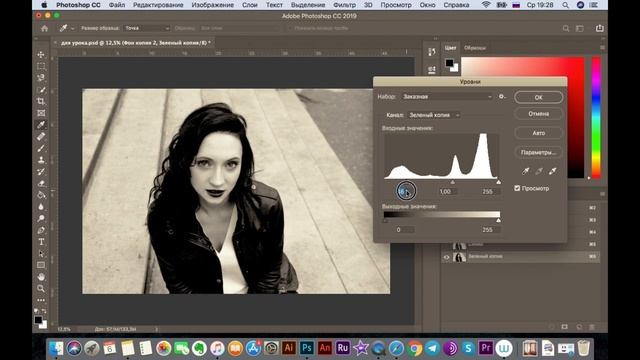
Task: Hide the Зеленый копия channel eye
Action: (x=447, y=257)
